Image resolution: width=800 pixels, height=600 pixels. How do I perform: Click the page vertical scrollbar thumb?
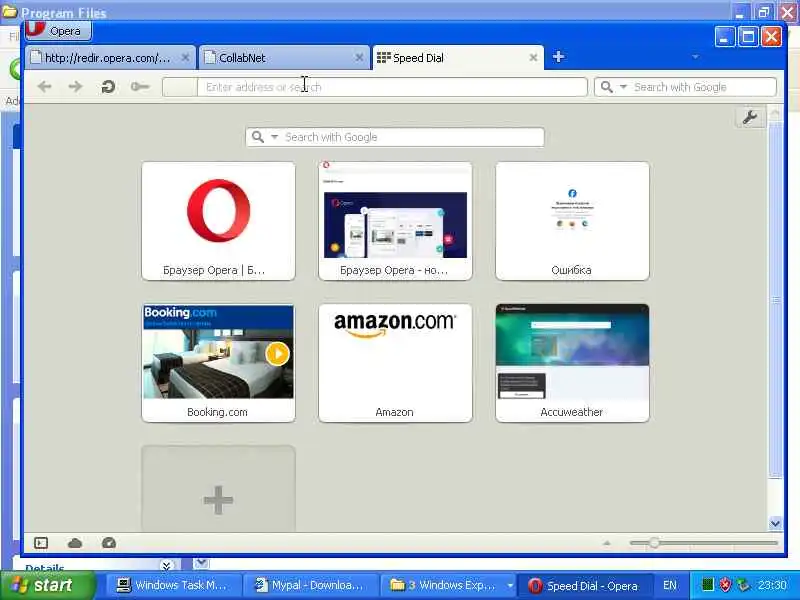coord(775,300)
